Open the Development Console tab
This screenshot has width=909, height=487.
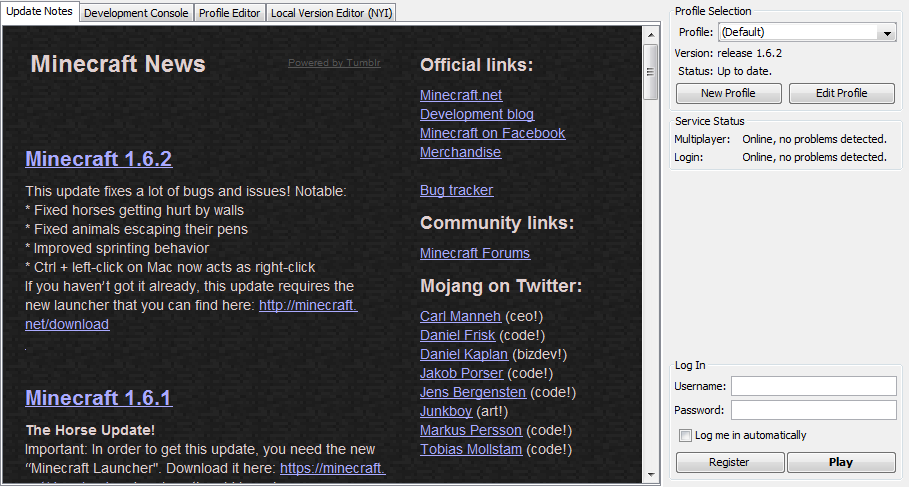pyautogui.click(x=136, y=13)
